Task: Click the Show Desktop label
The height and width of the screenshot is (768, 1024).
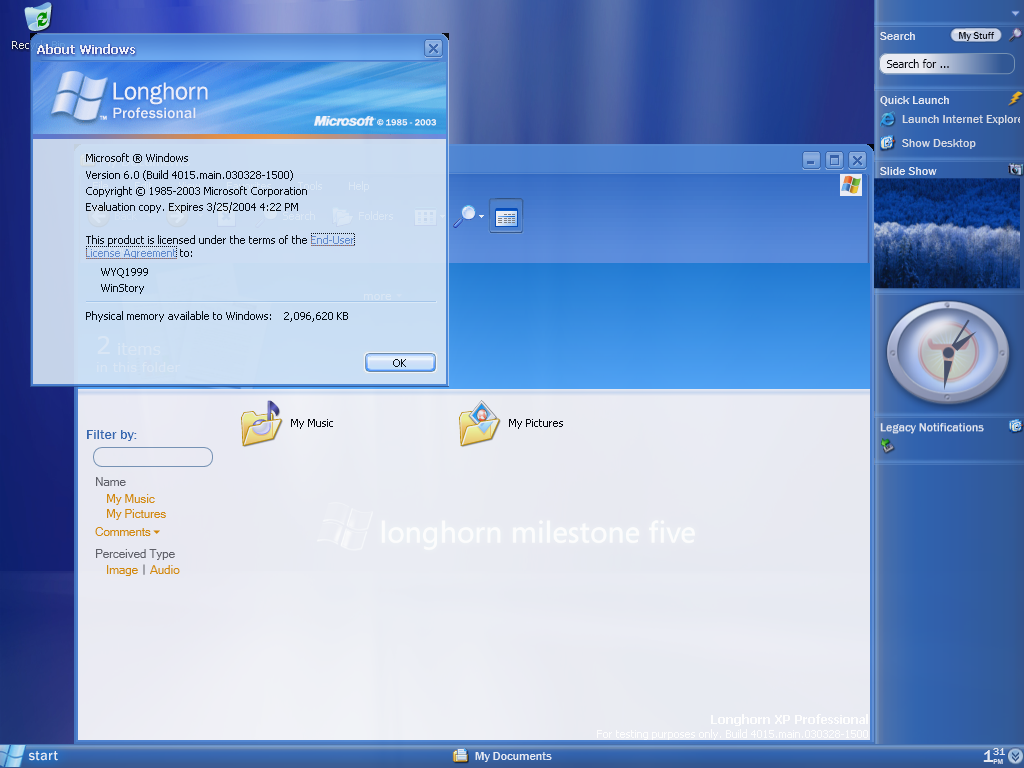Action: click(x=938, y=143)
